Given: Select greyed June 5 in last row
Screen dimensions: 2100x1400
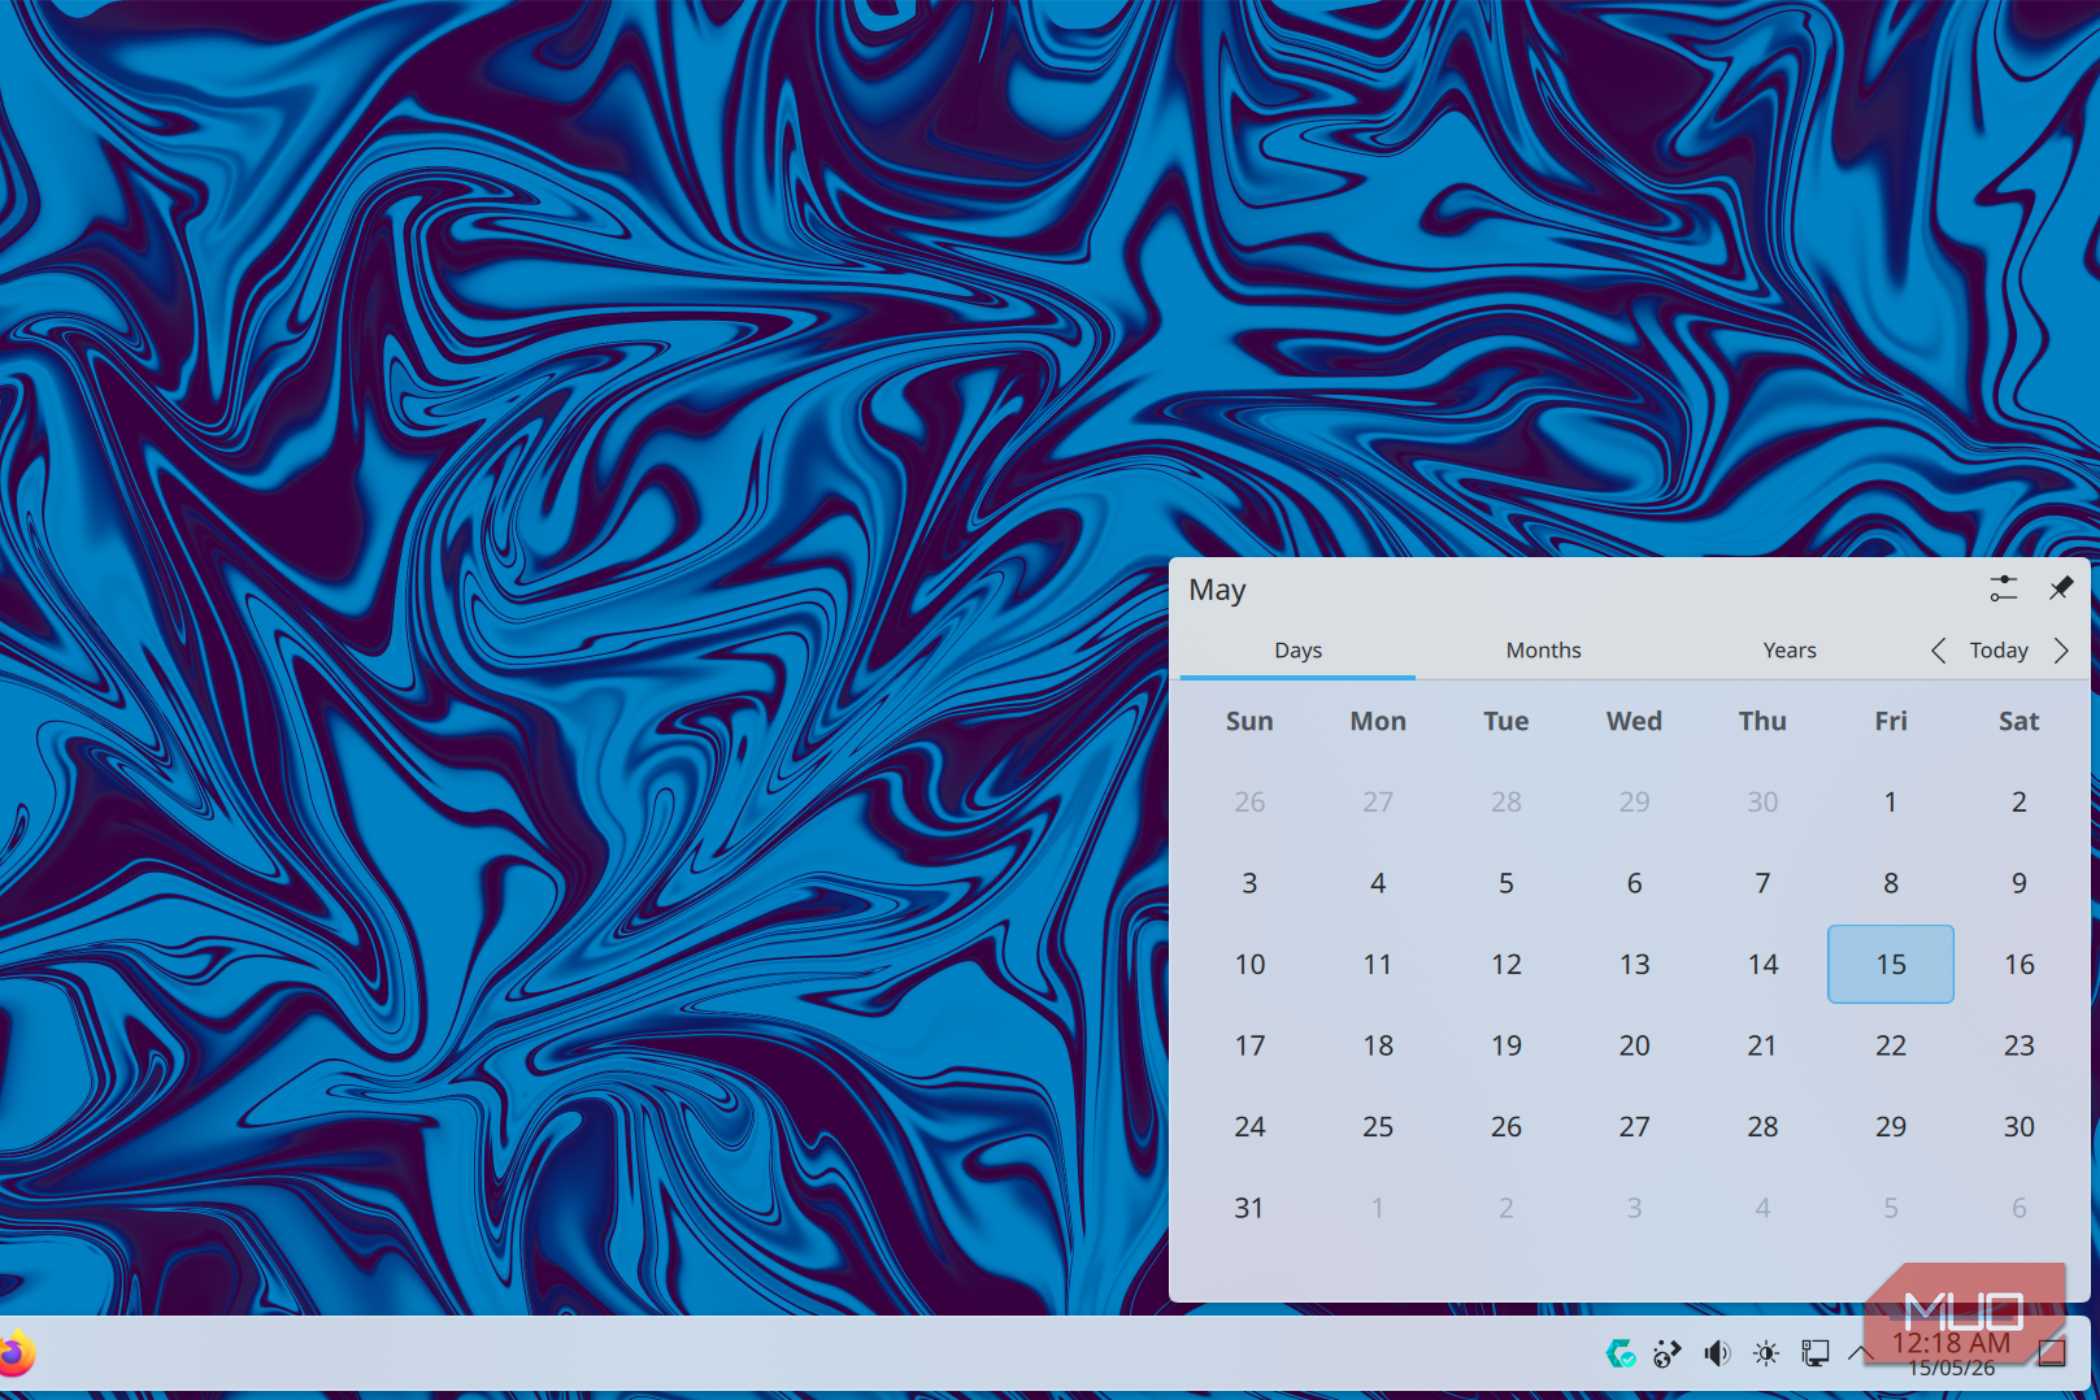Looking at the screenshot, I should [x=1890, y=1208].
